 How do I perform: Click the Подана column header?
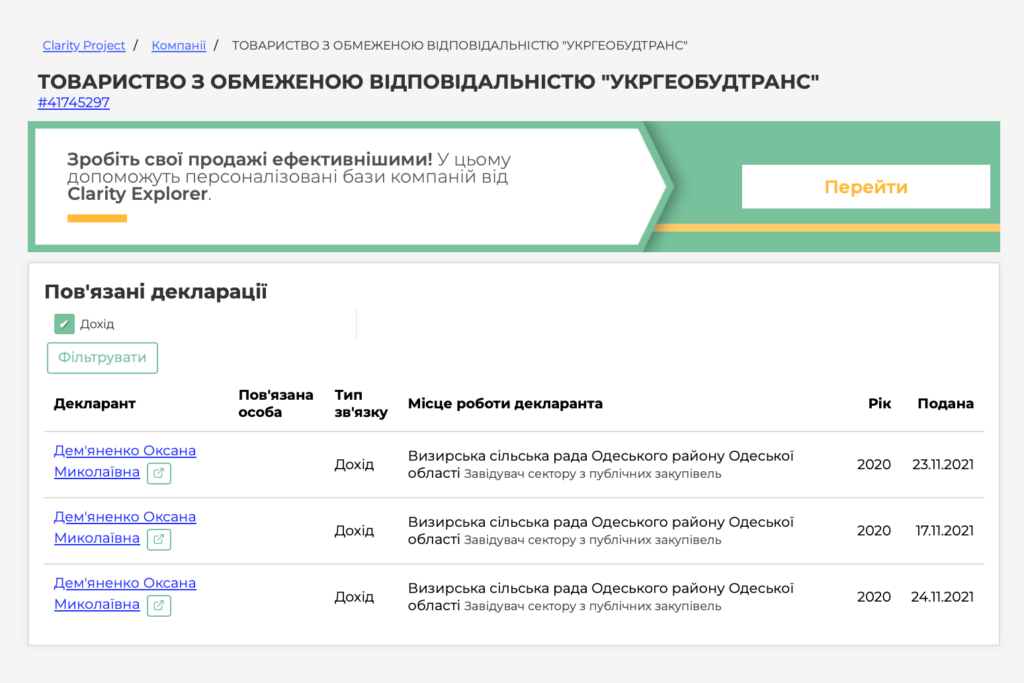click(x=945, y=403)
